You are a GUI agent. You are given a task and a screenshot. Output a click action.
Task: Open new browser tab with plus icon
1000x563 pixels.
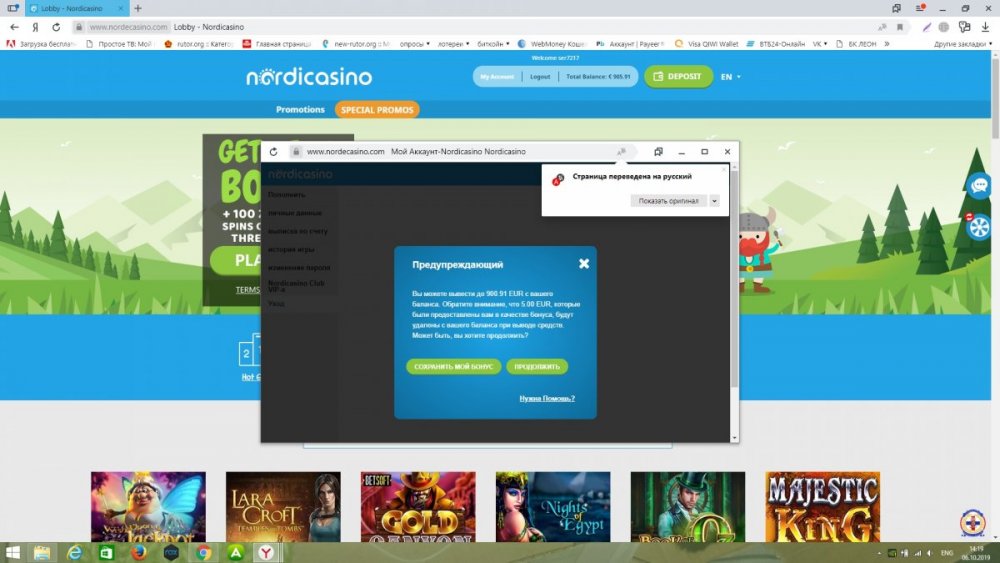137,8
